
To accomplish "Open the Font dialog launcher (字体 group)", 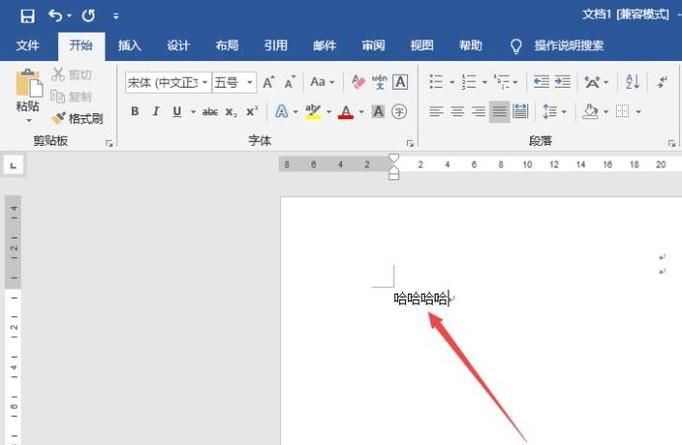I will [410, 143].
